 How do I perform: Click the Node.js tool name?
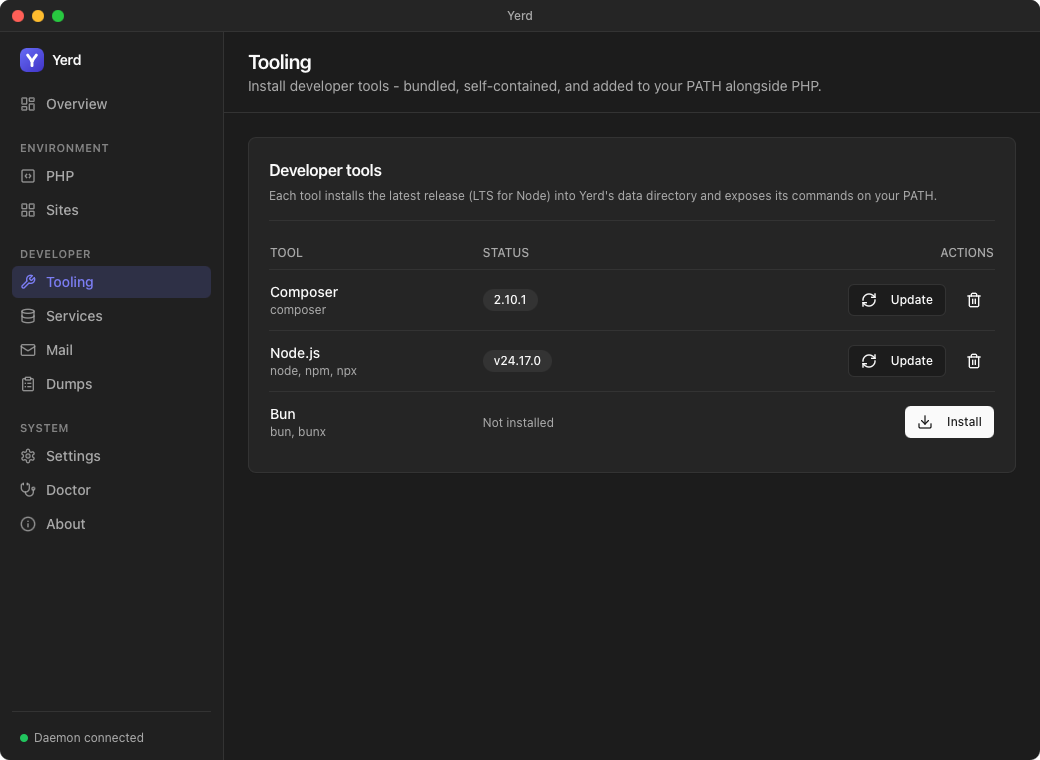pyautogui.click(x=295, y=353)
